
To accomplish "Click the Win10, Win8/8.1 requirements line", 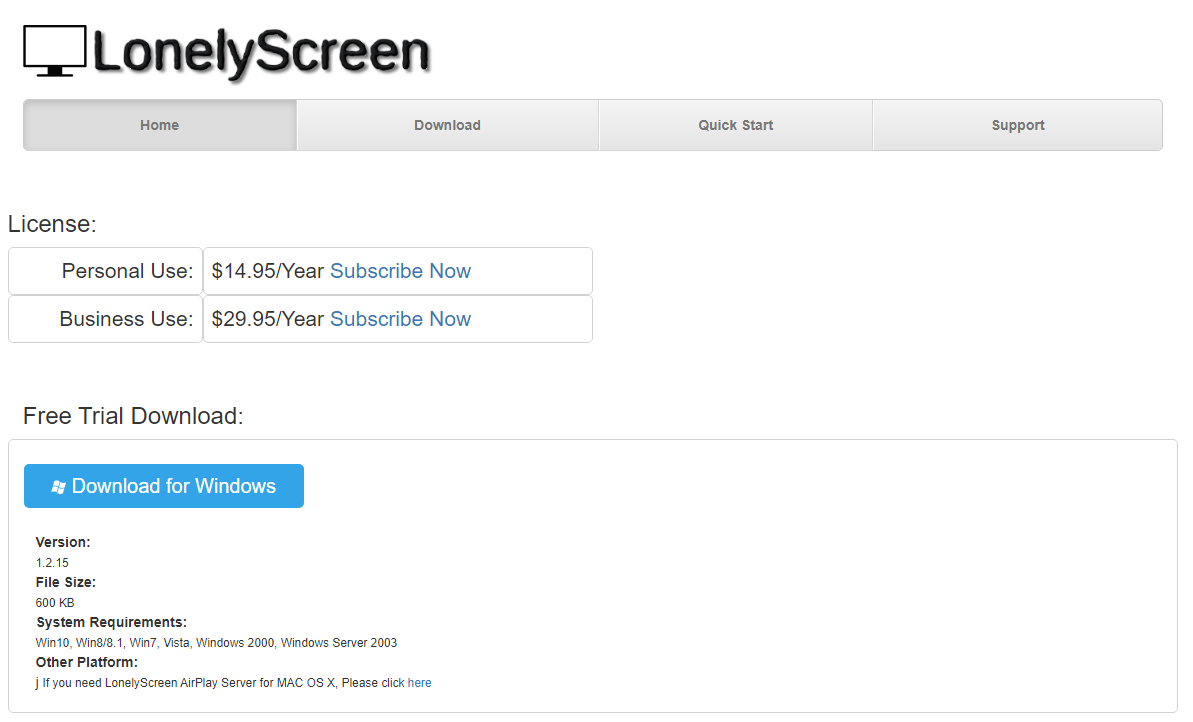I will (x=216, y=643).
